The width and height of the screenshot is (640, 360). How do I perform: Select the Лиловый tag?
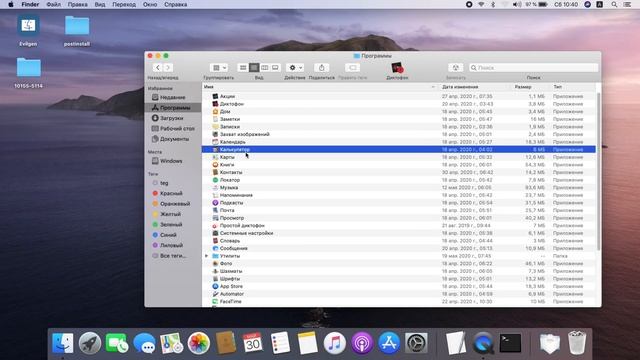pyautogui.click(x=172, y=245)
